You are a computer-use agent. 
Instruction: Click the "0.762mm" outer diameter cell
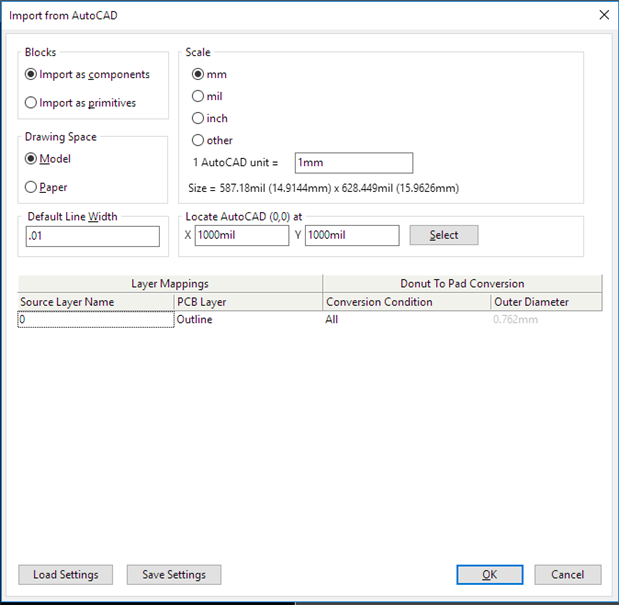pos(547,320)
